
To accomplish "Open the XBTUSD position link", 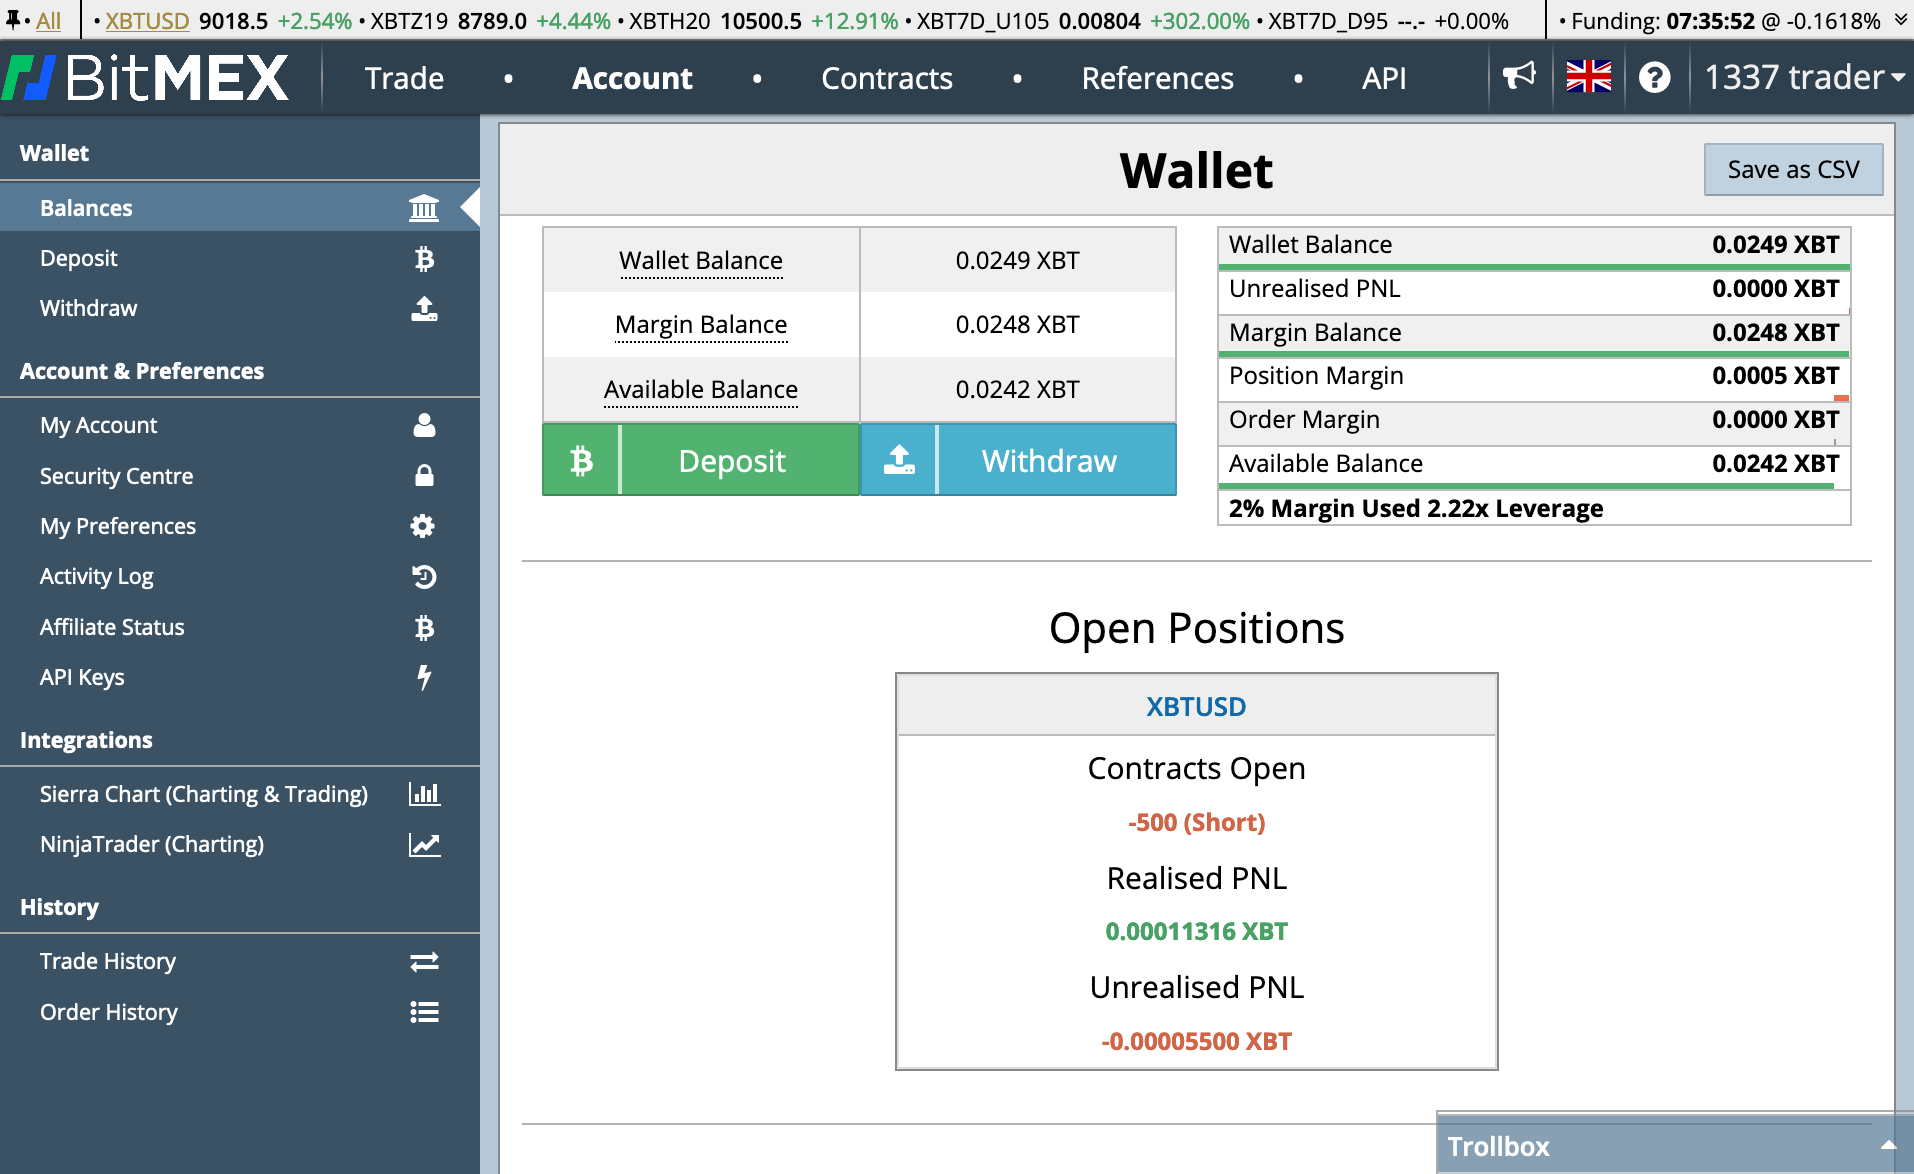I will coord(1196,707).
